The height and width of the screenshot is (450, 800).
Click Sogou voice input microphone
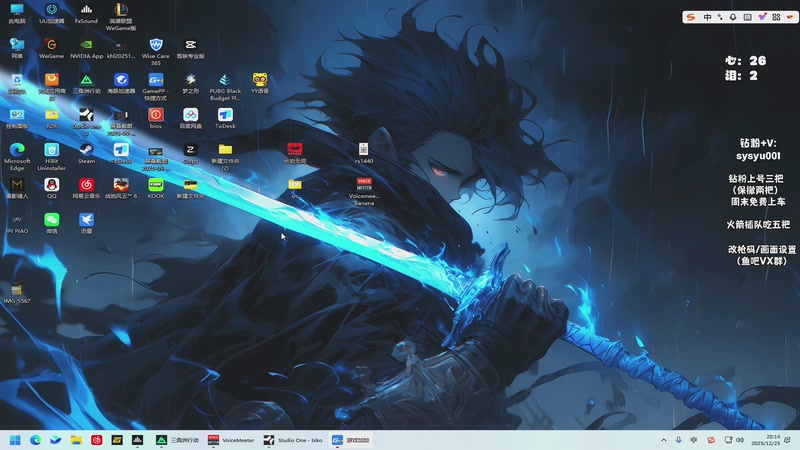[x=733, y=17]
